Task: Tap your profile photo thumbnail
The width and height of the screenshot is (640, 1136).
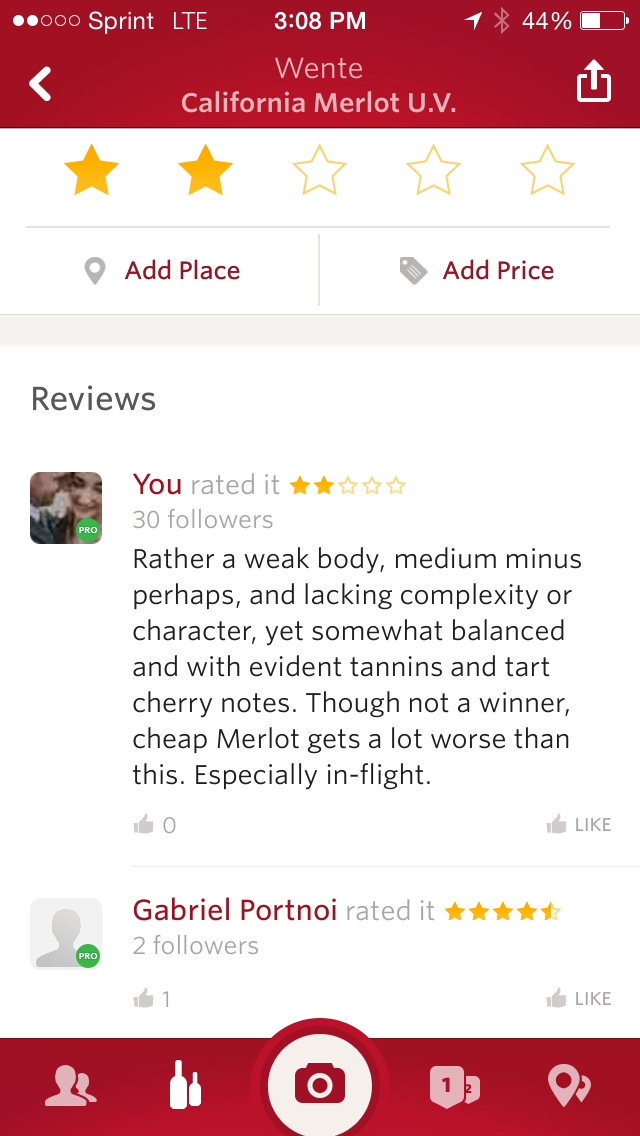Action: (x=66, y=508)
